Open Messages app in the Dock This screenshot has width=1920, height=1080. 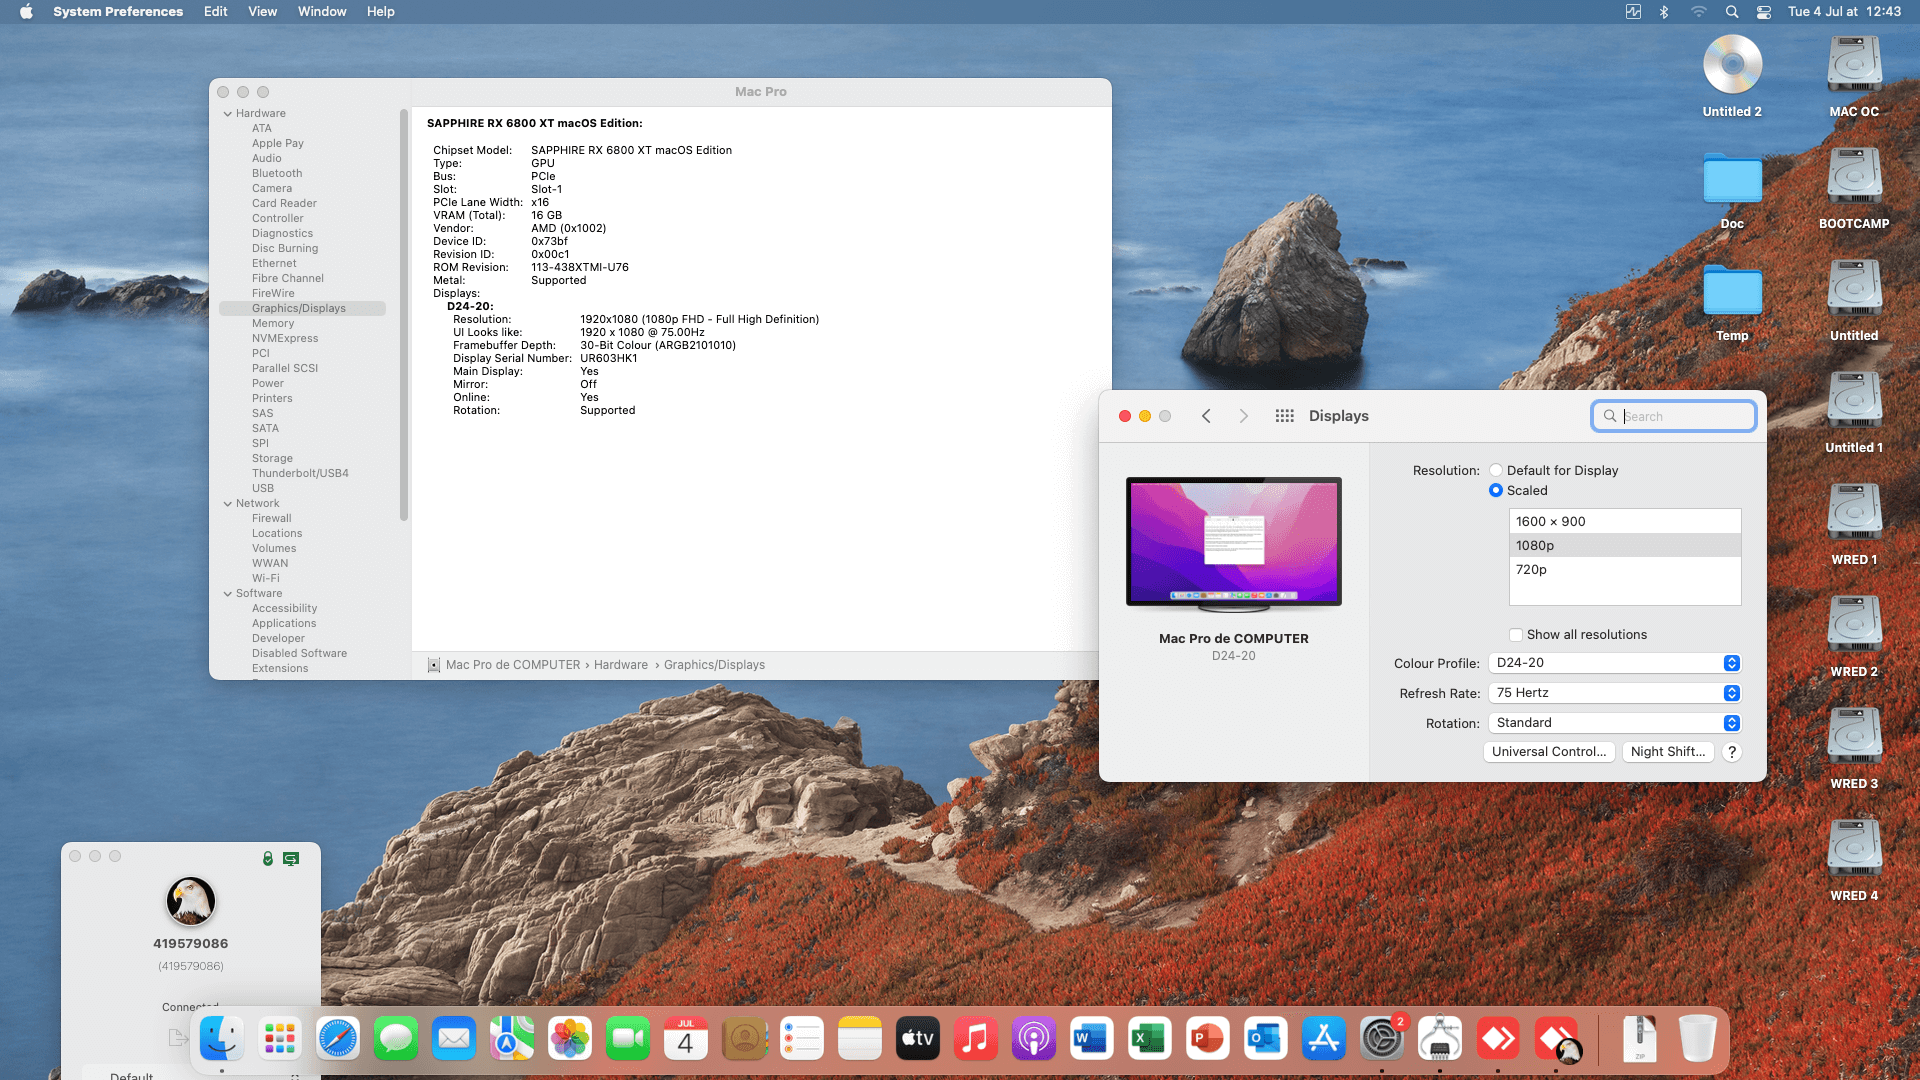[395, 1039]
